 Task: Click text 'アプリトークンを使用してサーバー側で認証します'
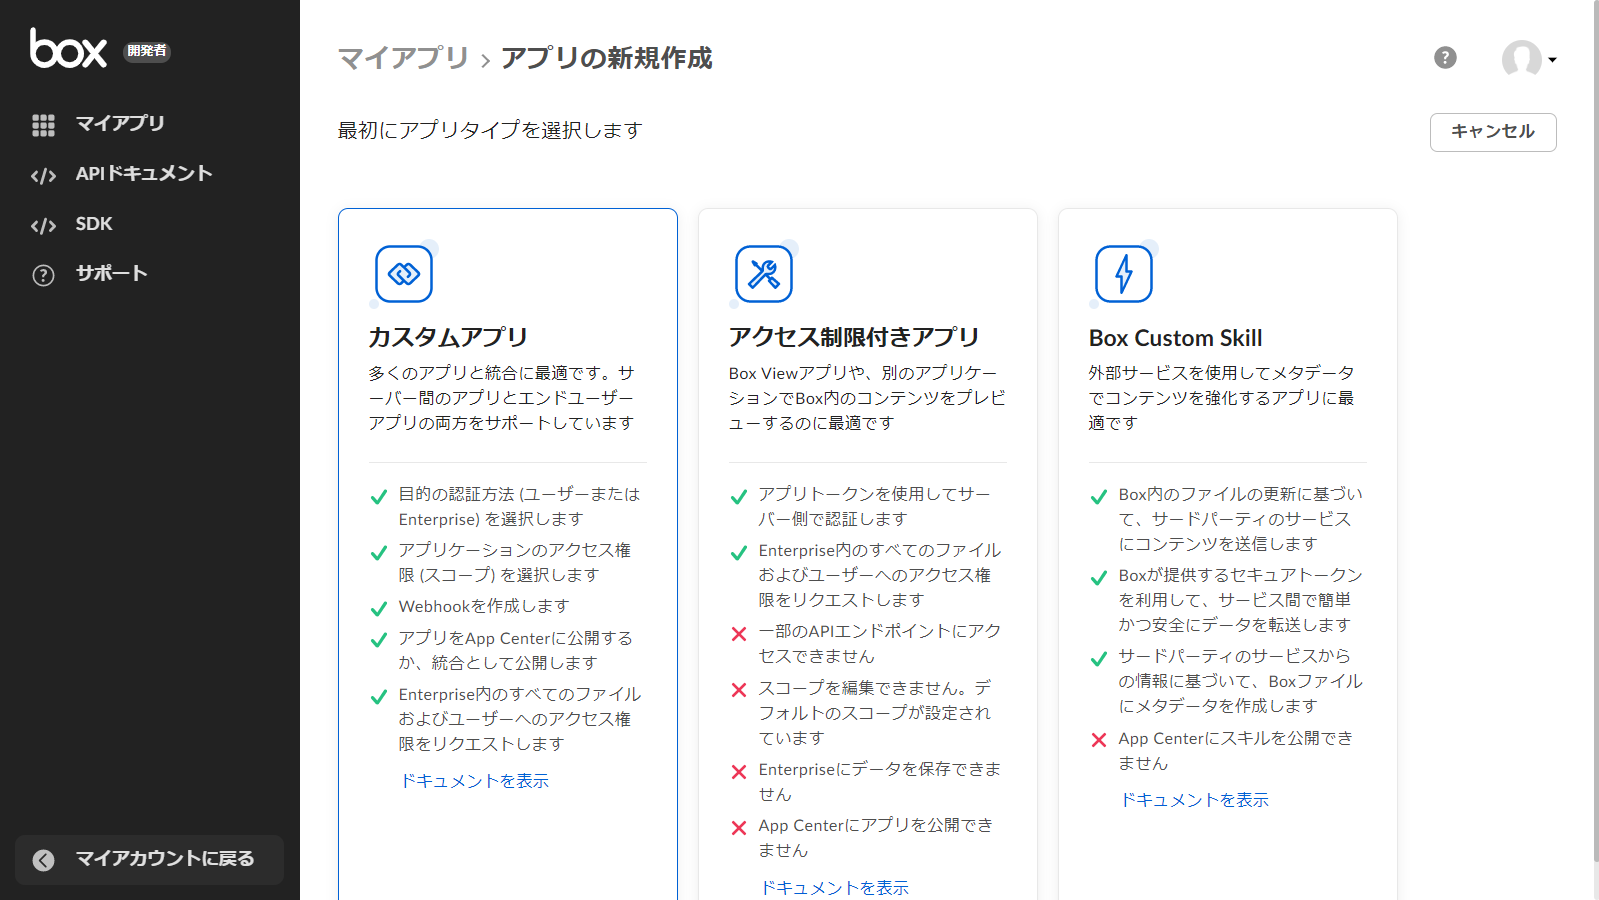coord(874,507)
